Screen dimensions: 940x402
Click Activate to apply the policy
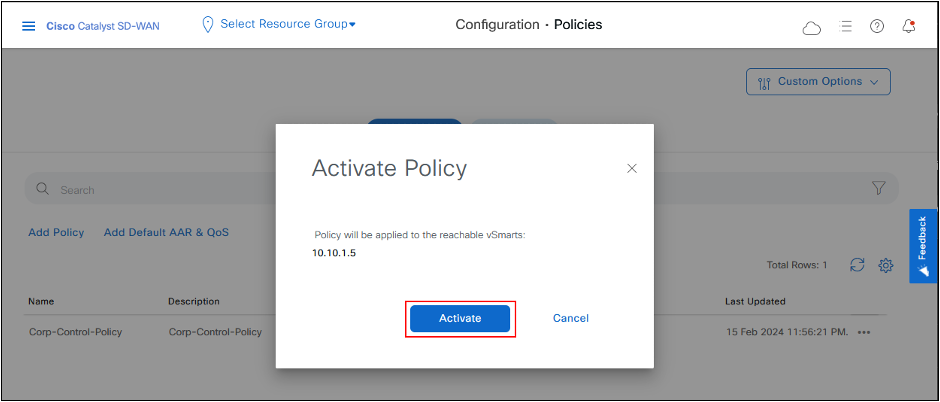point(460,318)
